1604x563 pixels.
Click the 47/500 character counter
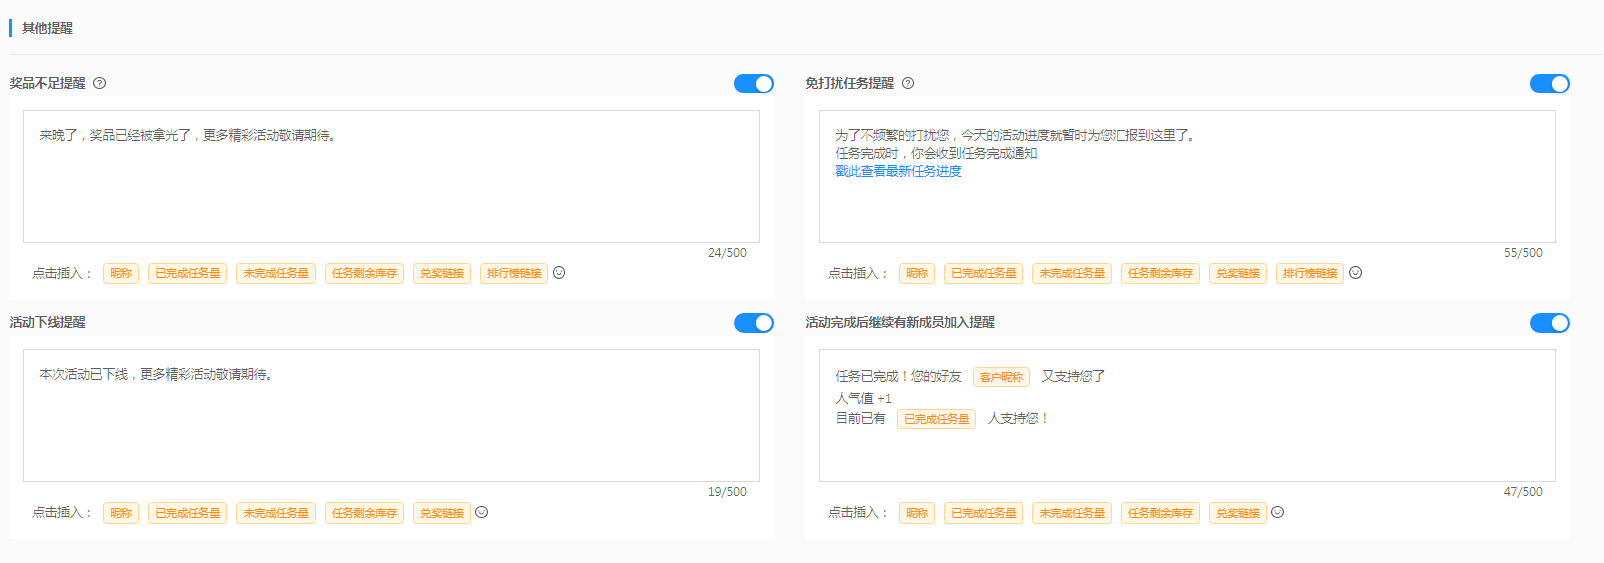(1523, 492)
